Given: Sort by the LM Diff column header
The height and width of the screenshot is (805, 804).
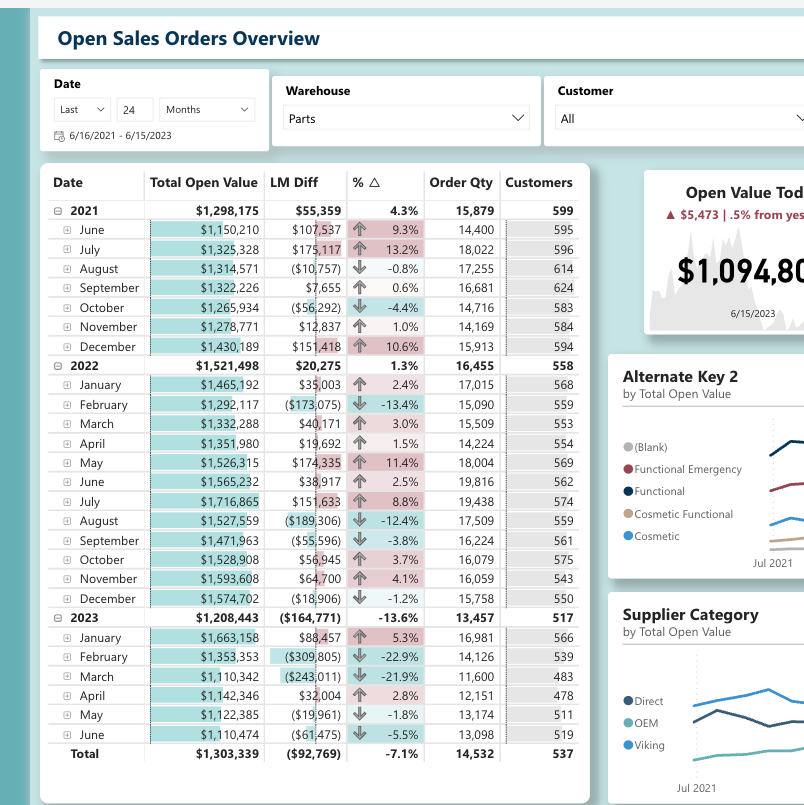Looking at the screenshot, I should 294,183.
